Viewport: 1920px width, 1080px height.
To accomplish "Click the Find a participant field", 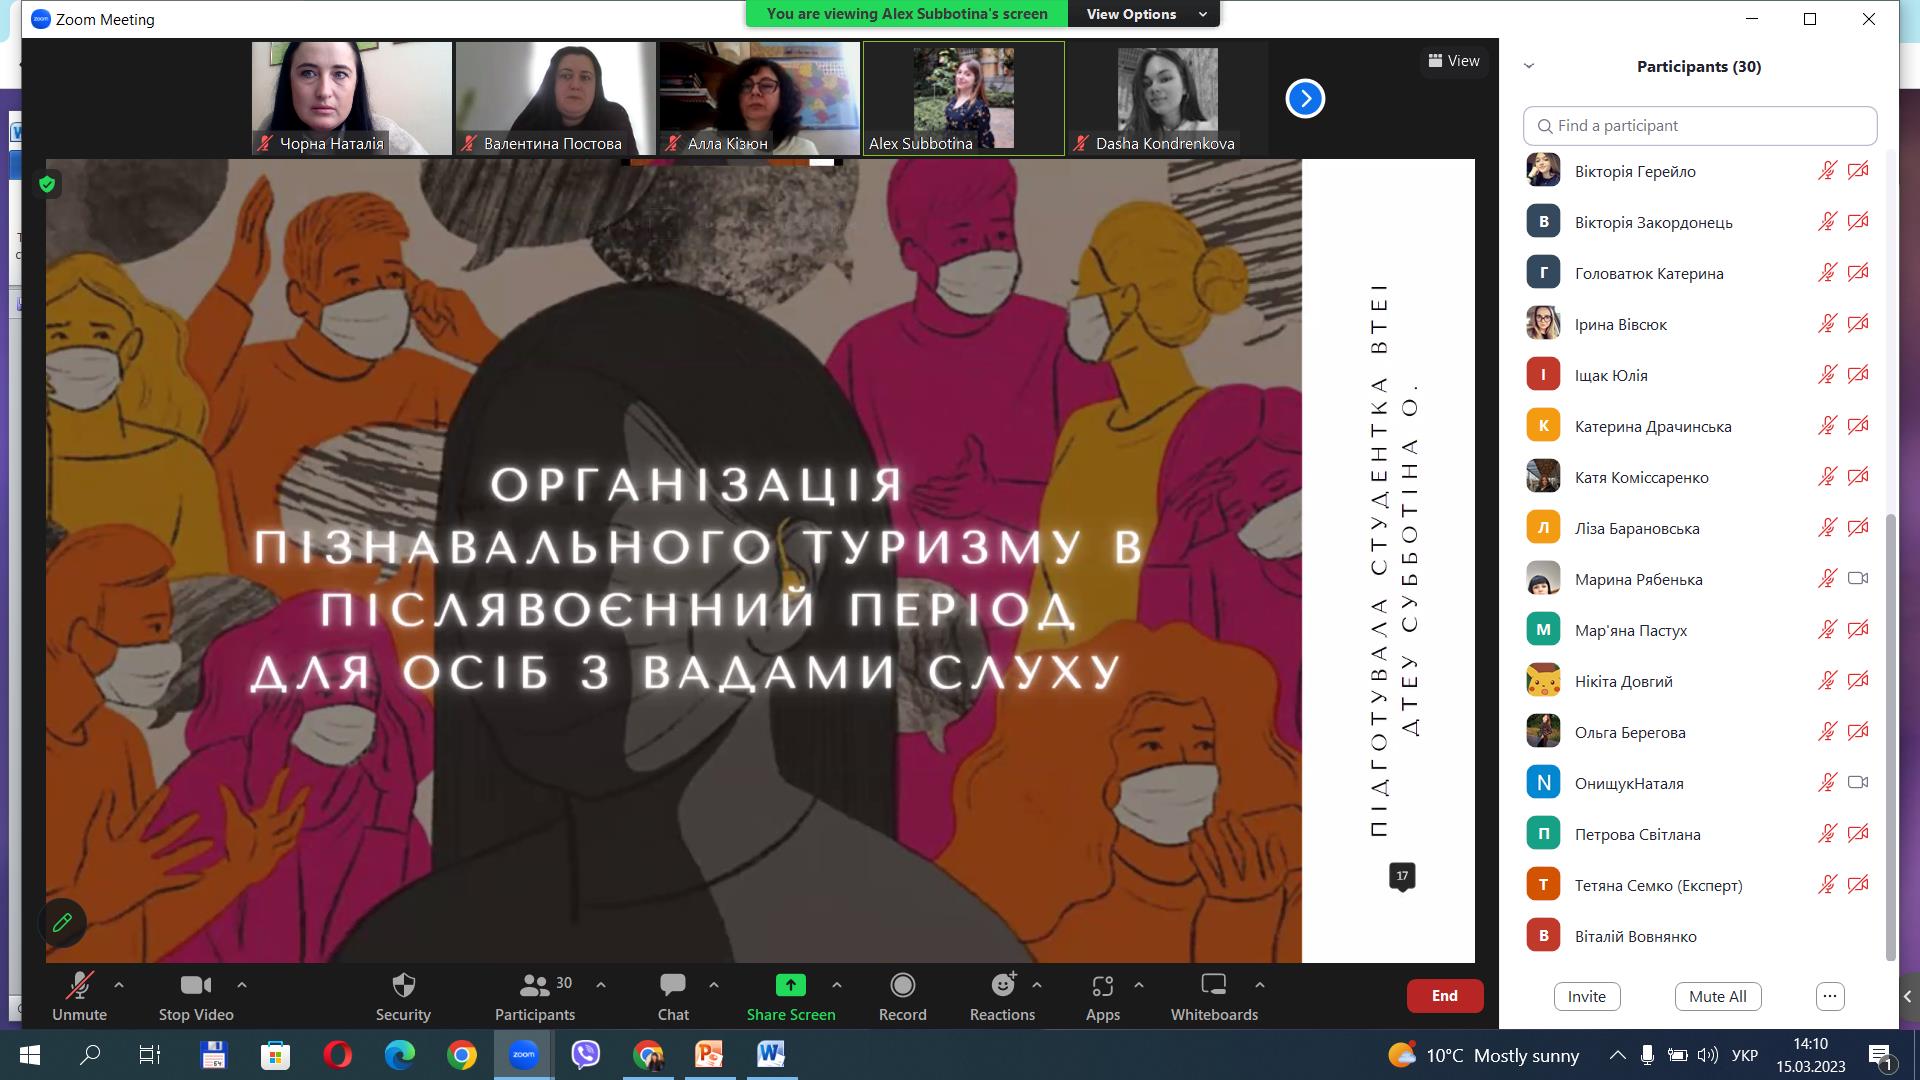I will tap(1700, 126).
